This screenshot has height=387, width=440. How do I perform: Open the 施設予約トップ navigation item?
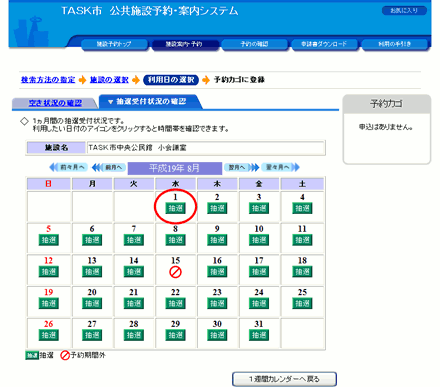[x=114, y=44]
